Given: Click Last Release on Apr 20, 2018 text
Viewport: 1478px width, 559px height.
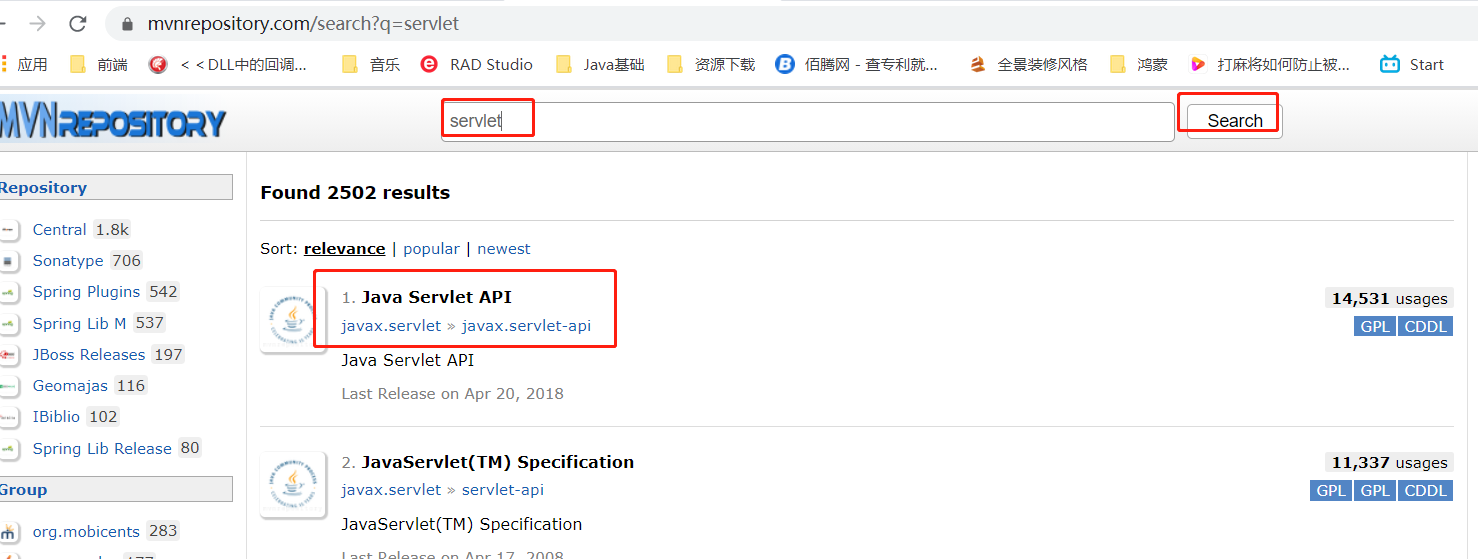Looking at the screenshot, I should (x=453, y=394).
